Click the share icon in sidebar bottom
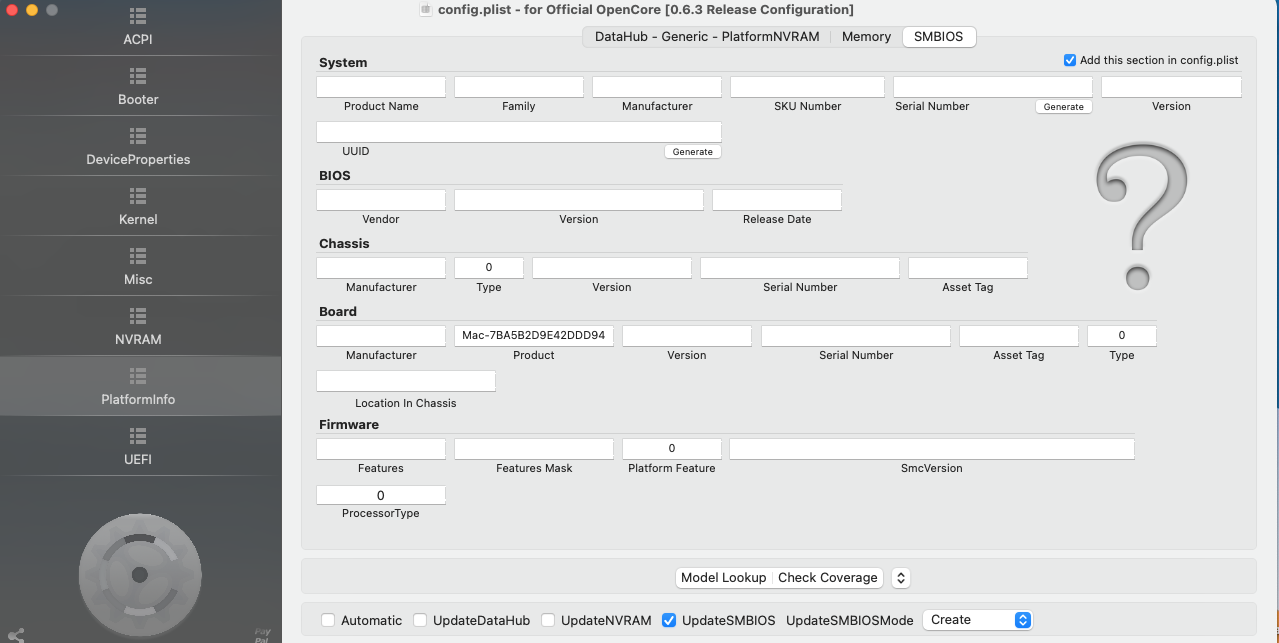The width and height of the screenshot is (1279, 643). 15,635
